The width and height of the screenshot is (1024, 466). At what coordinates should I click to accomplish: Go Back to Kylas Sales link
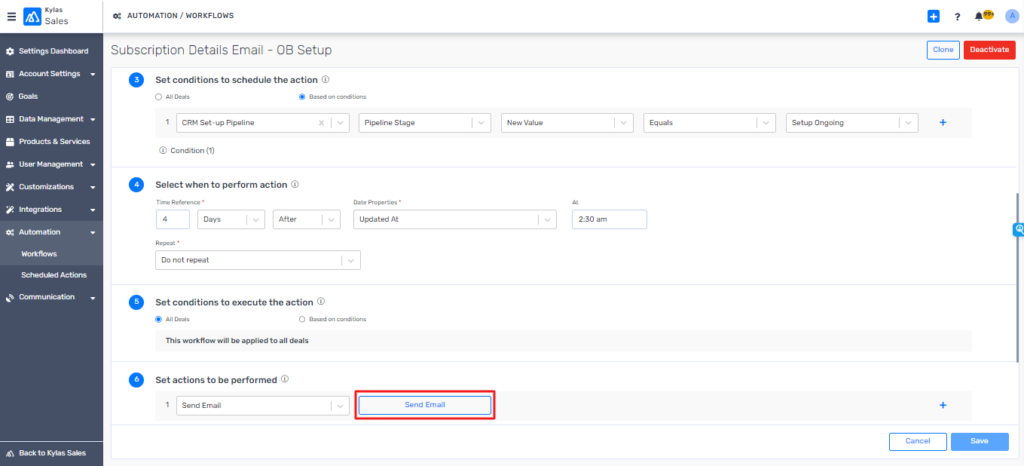(x=52, y=453)
